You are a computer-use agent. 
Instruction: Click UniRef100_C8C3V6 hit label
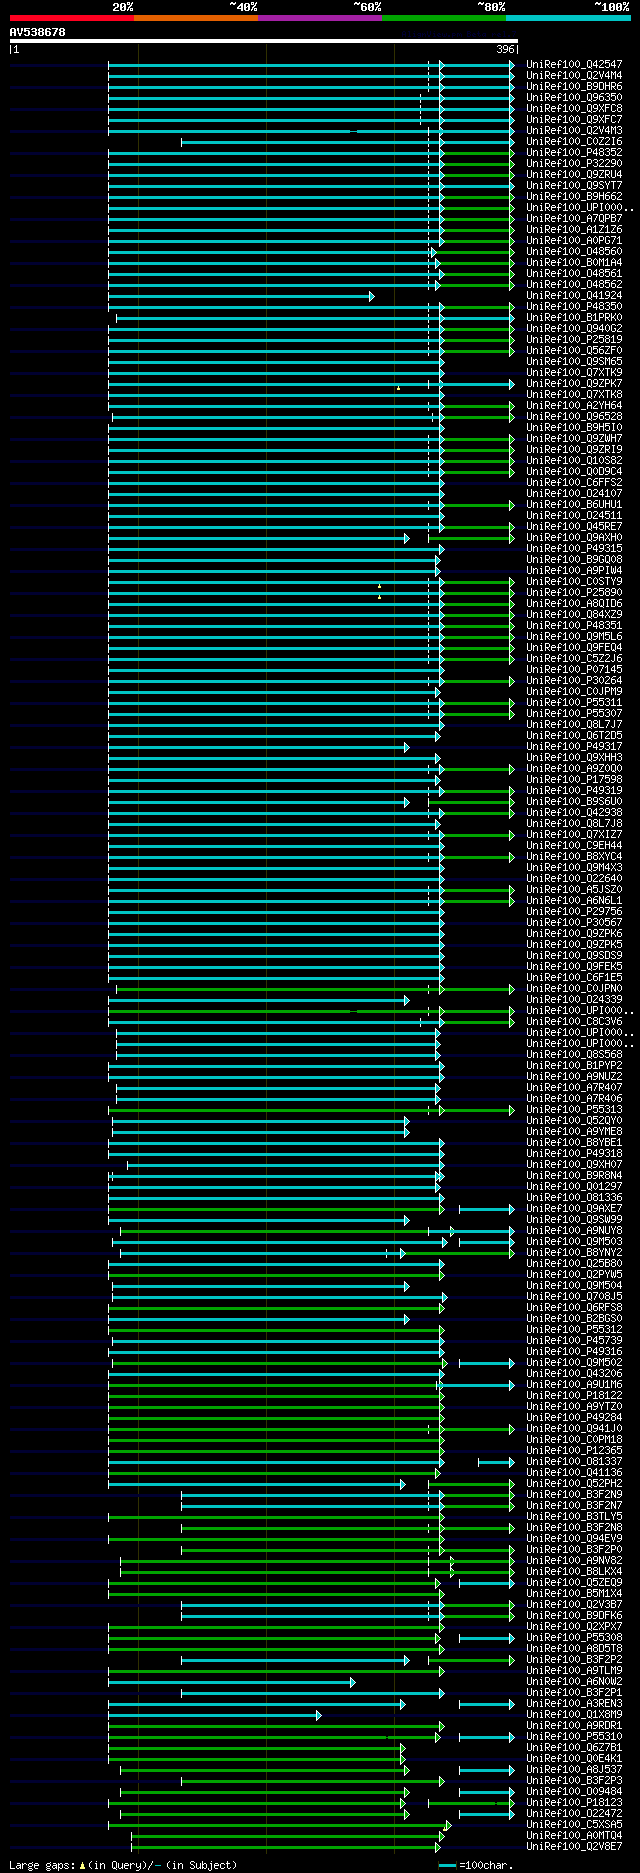point(574,1021)
